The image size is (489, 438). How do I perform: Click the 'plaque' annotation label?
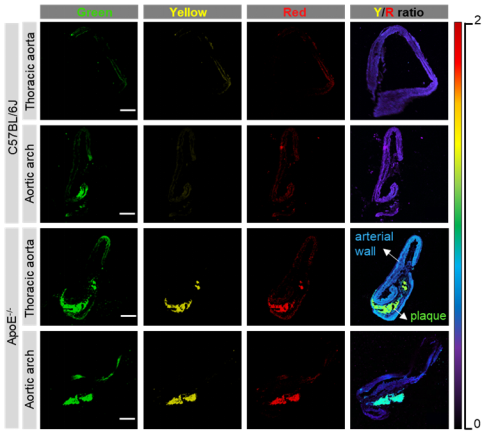[x=428, y=316]
